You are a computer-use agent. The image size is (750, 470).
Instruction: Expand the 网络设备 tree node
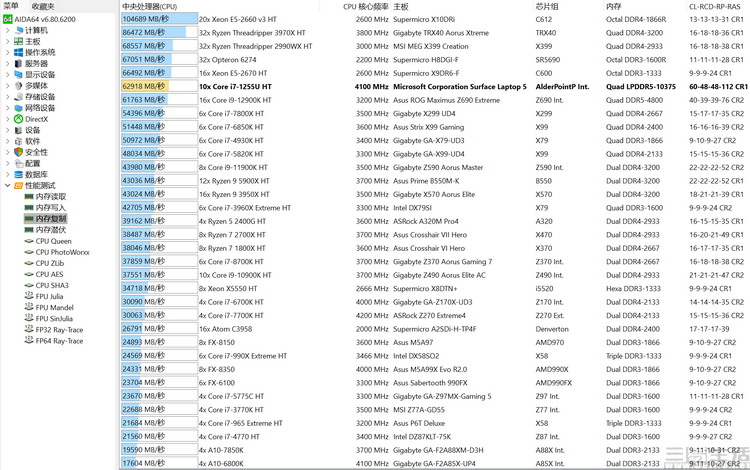tap(7, 108)
